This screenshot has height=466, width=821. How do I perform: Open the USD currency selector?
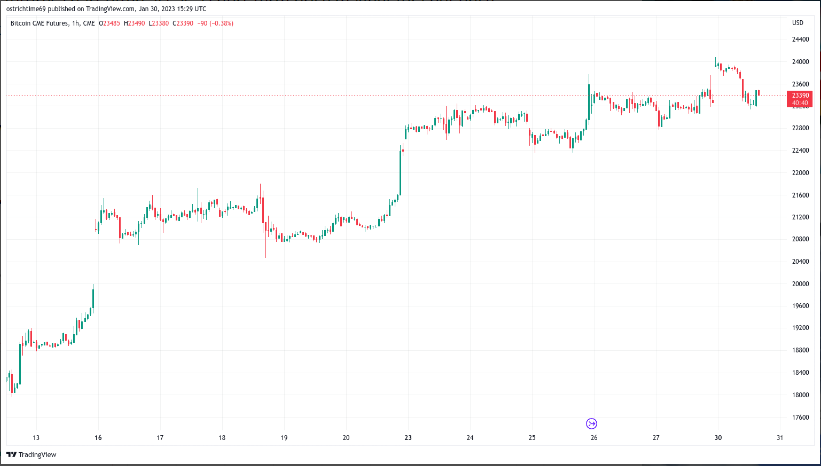(x=798, y=22)
